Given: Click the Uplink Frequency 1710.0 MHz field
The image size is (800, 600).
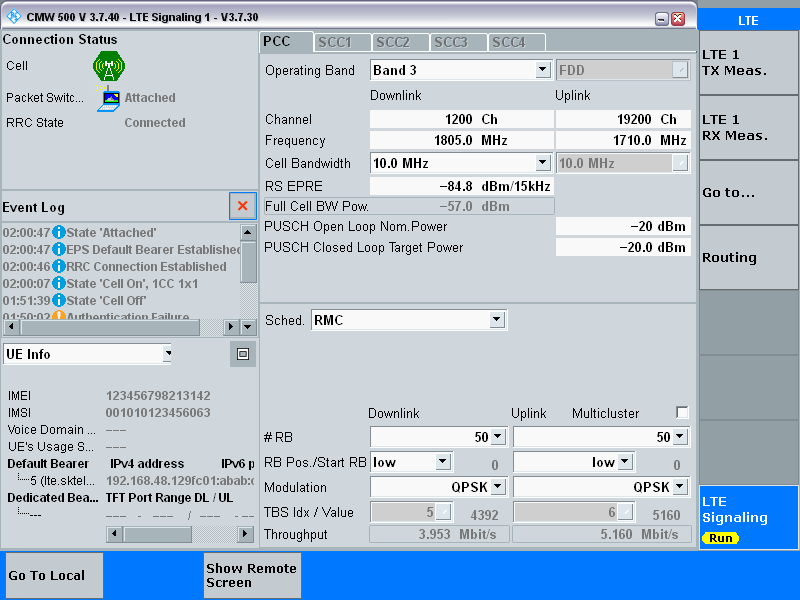Looking at the screenshot, I should pyautogui.click(x=623, y=140).
